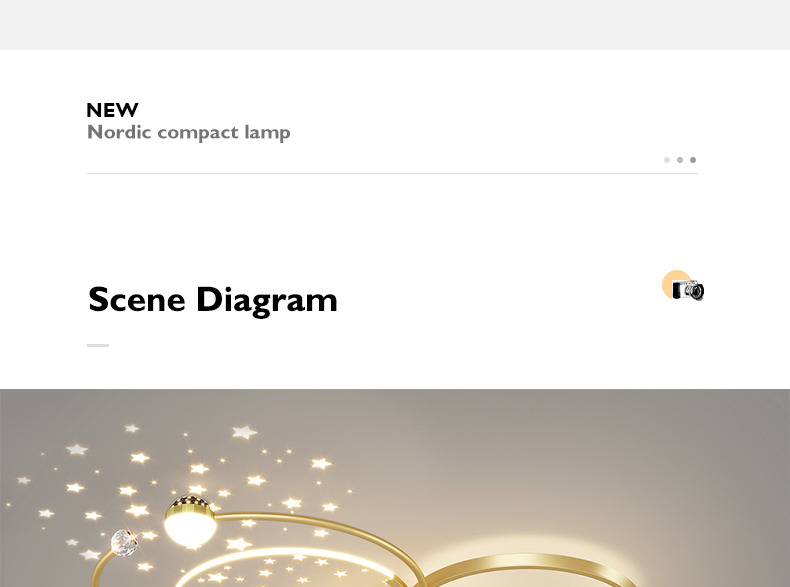Click the large star above the projector globe
Screen dimensions: 790x587
pos(244,433)
